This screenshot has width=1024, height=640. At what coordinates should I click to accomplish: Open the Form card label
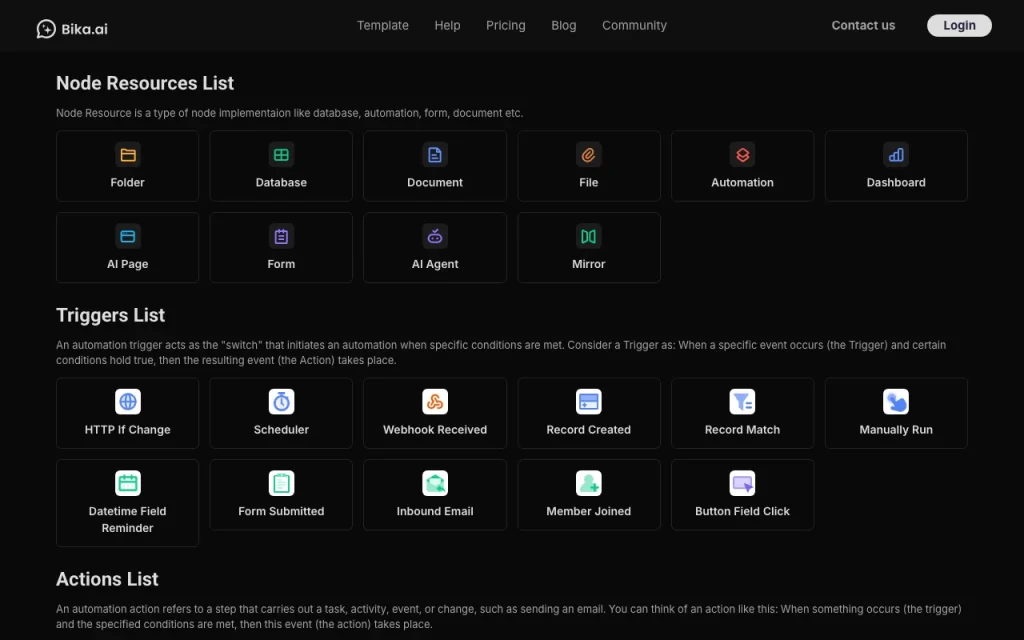pos(281,264)
